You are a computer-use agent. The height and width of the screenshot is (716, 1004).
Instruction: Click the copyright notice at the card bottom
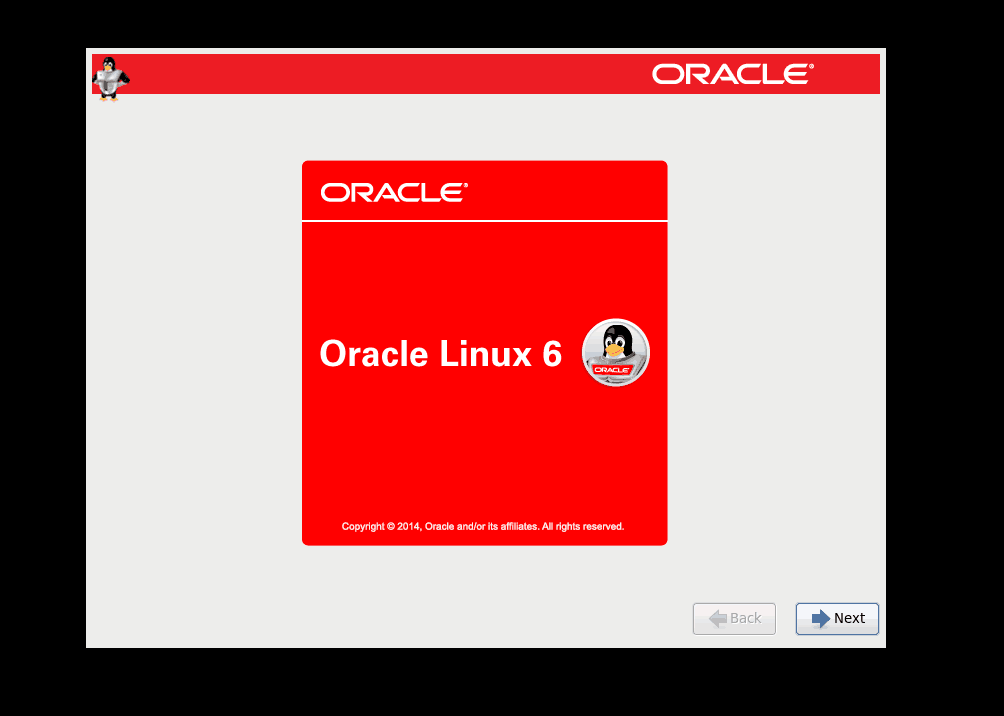(x=483, y=526)
